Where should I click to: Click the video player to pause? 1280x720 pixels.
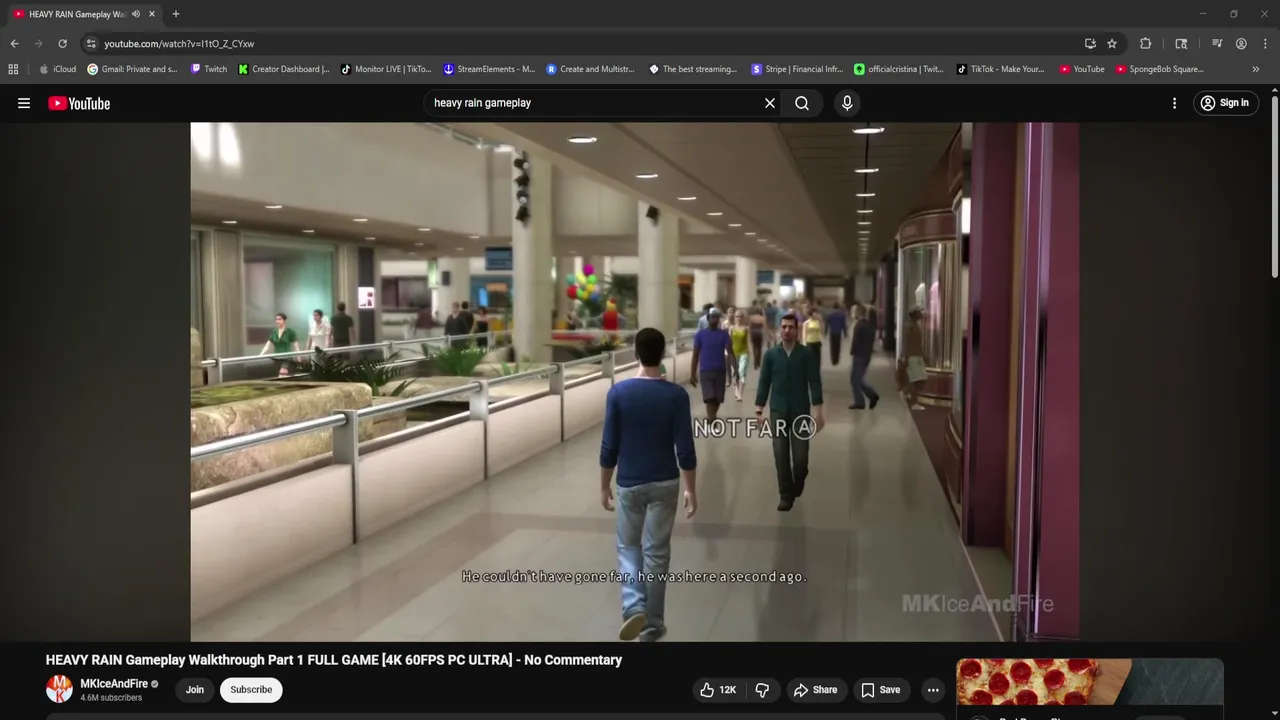point(634,381)
